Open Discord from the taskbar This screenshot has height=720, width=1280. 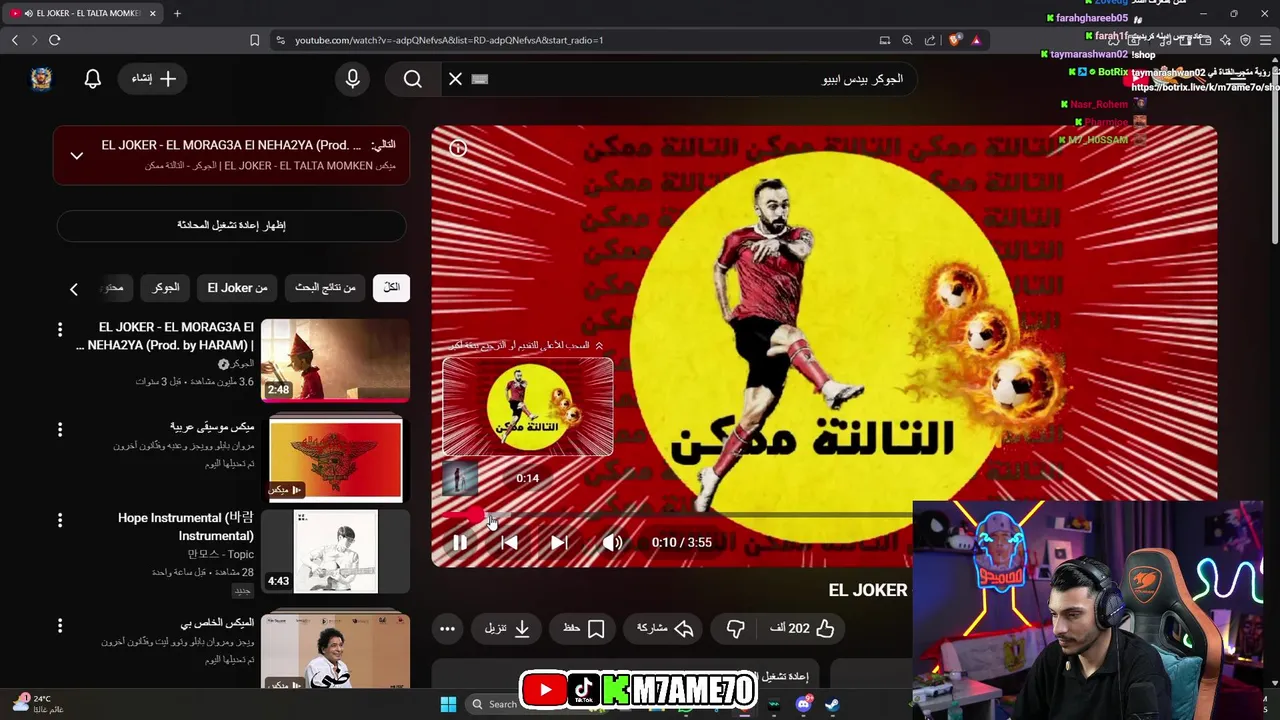[803, 704]
